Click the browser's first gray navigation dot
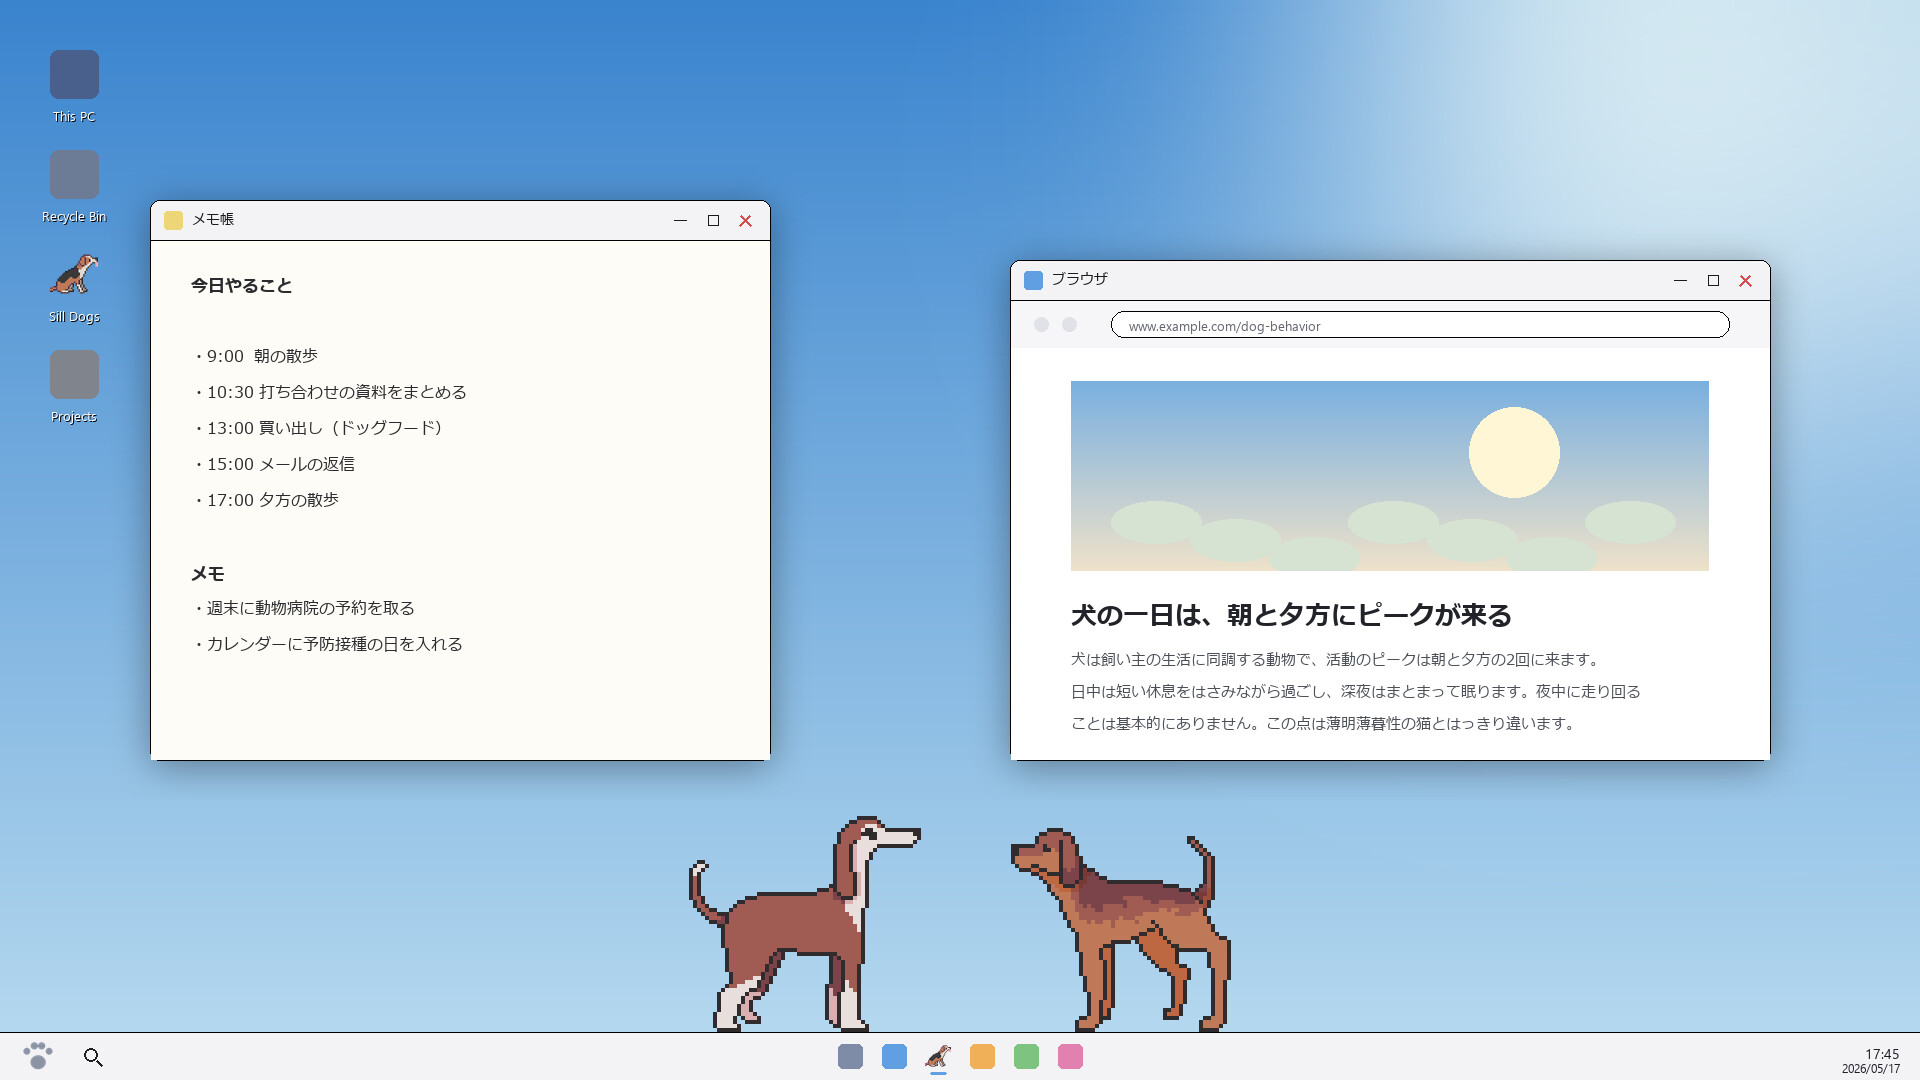Screen dimensions: 1920x1080 [x=1041, y=325]
